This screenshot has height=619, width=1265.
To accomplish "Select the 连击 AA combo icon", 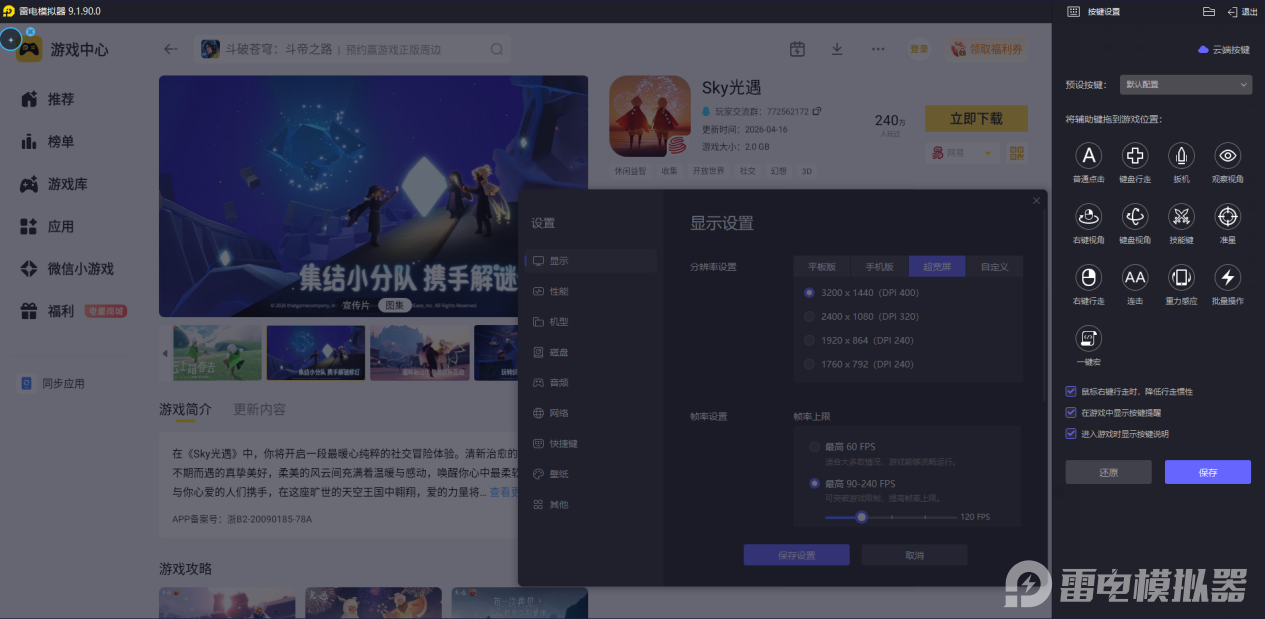I will pos(1135,277).
